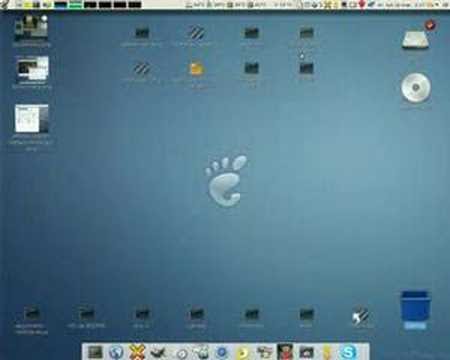Click the red tray icon in the top panel
450x360 pixels.
[362, 5]
